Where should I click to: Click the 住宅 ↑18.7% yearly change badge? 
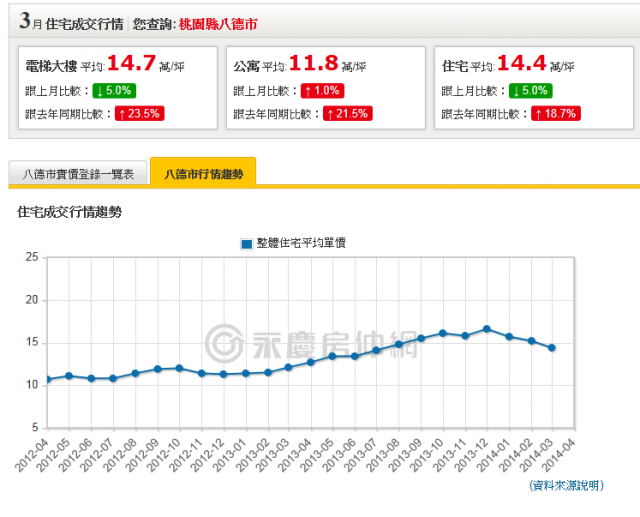click(556, 113)
